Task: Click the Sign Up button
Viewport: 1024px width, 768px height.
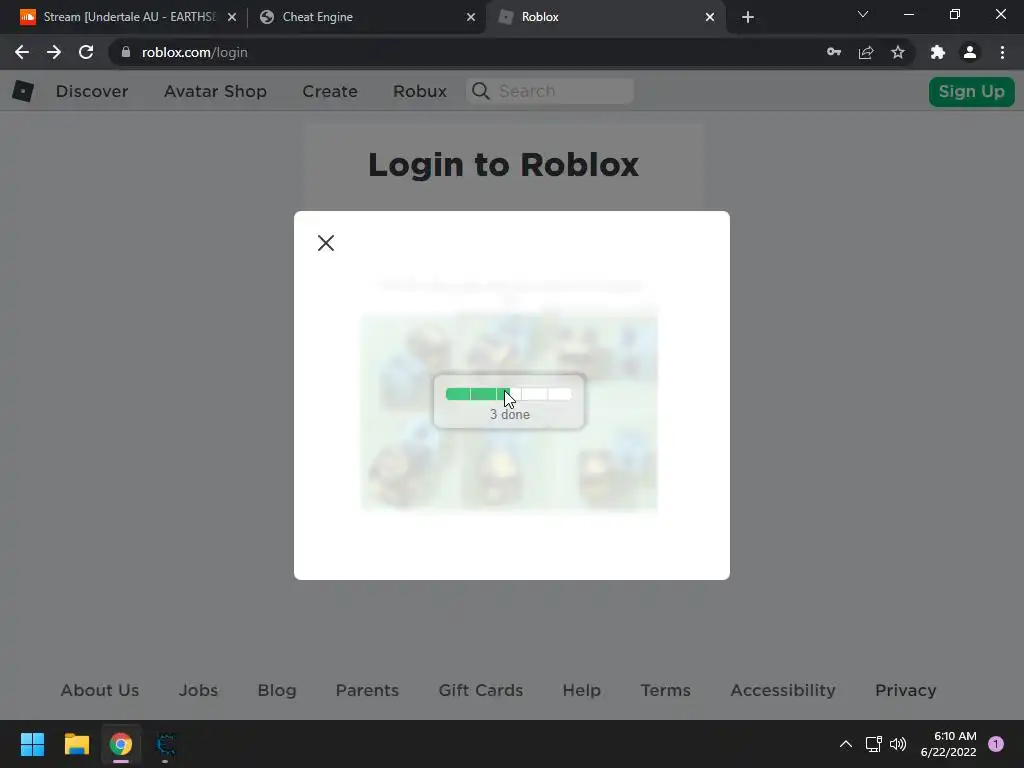Action: tap(972, 91)
